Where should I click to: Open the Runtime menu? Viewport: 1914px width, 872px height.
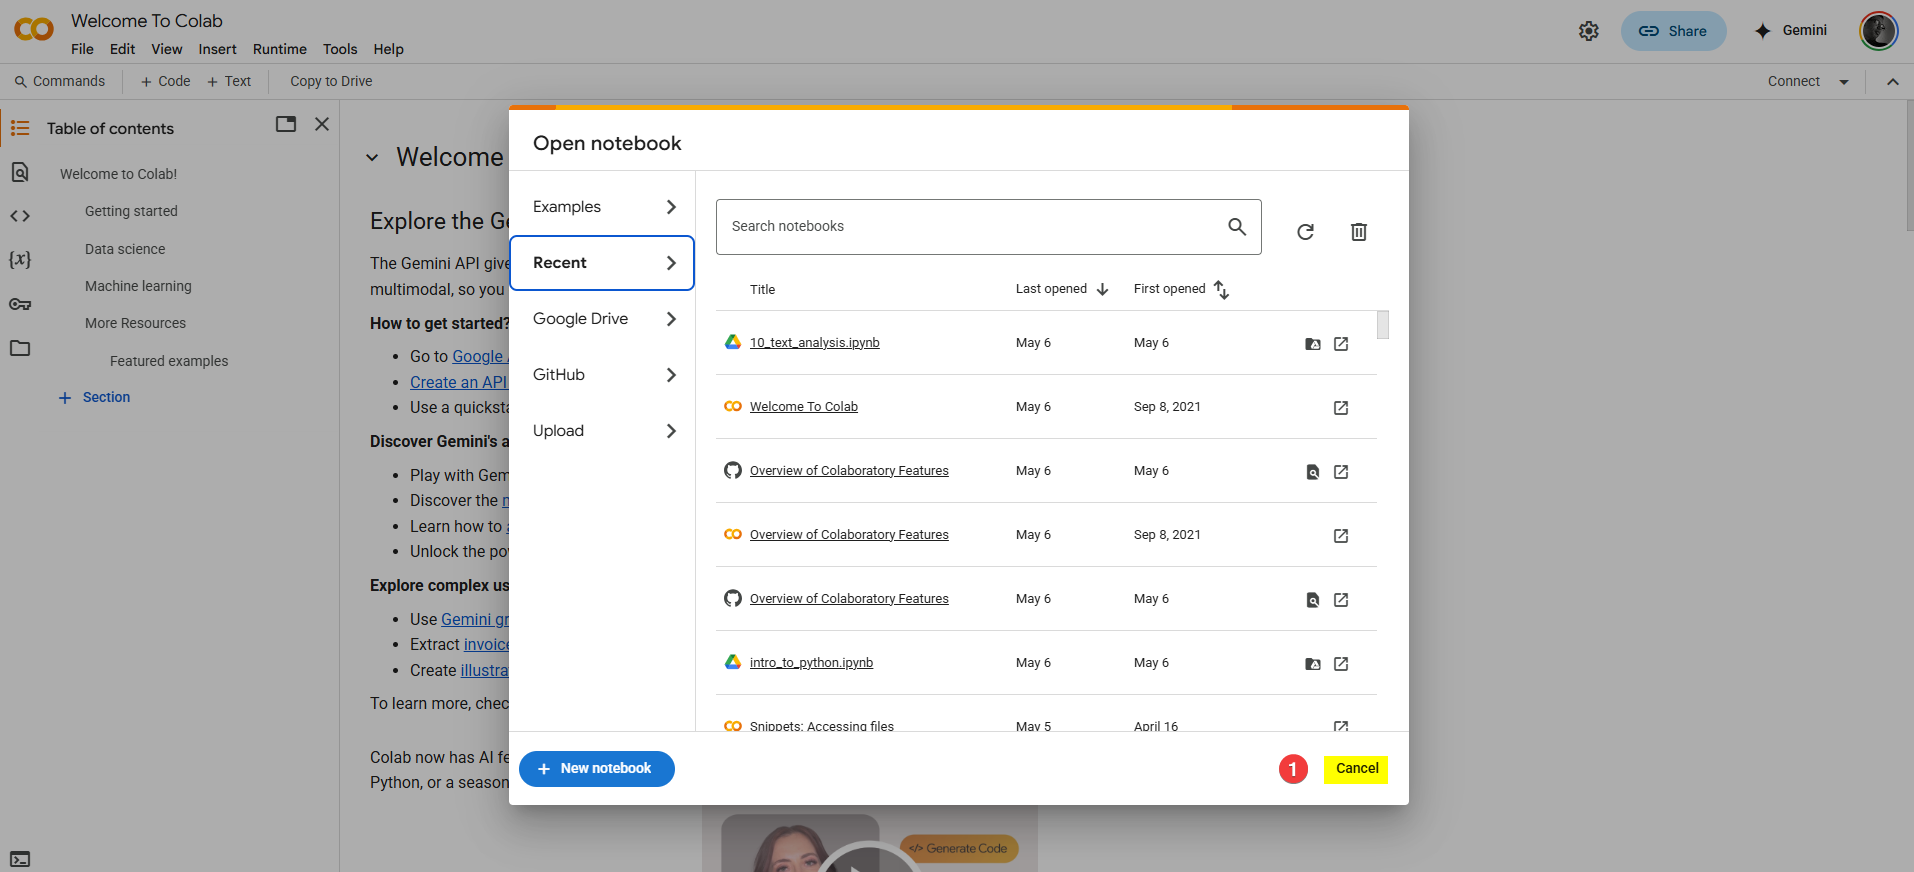279,49
